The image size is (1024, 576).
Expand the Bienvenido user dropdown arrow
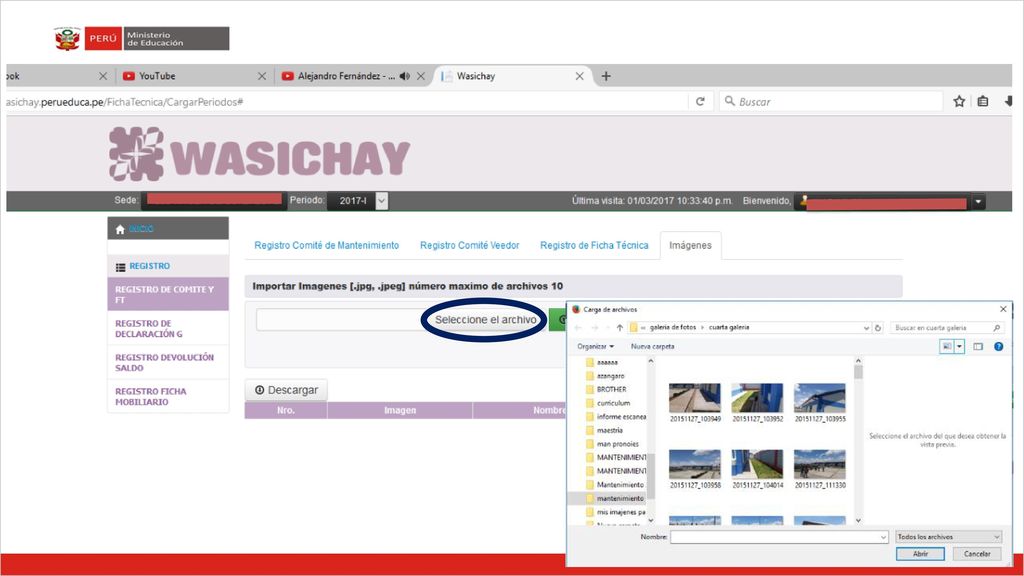click(x=978, y=202)
